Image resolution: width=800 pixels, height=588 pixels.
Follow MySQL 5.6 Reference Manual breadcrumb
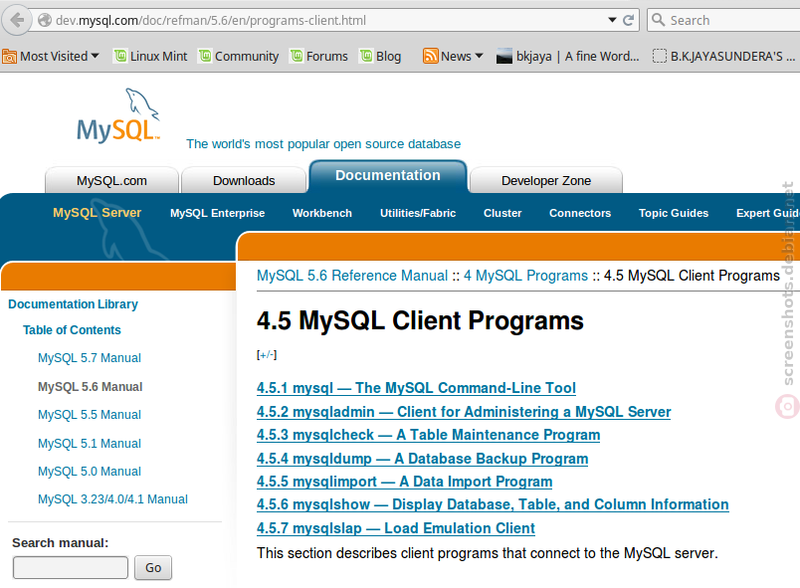click(352, 276)
